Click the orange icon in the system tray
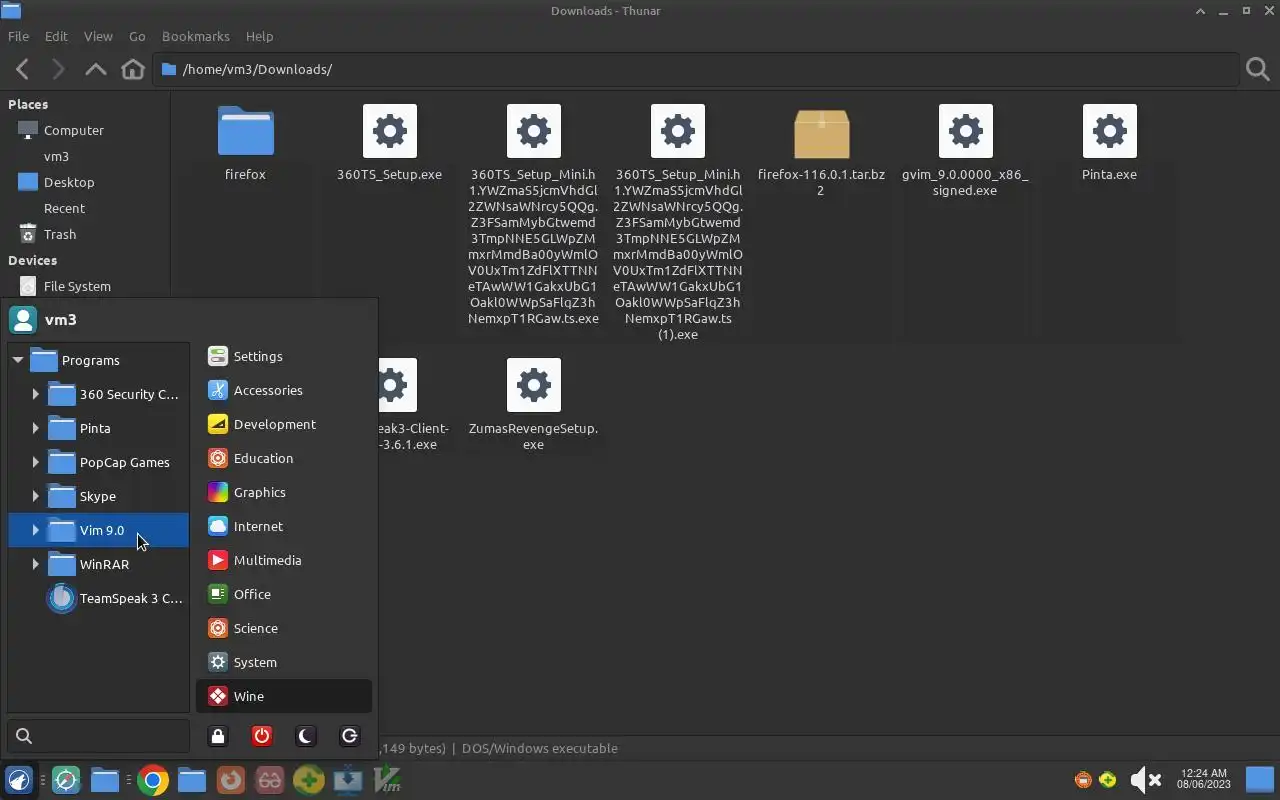 [x=1083, y=780]
